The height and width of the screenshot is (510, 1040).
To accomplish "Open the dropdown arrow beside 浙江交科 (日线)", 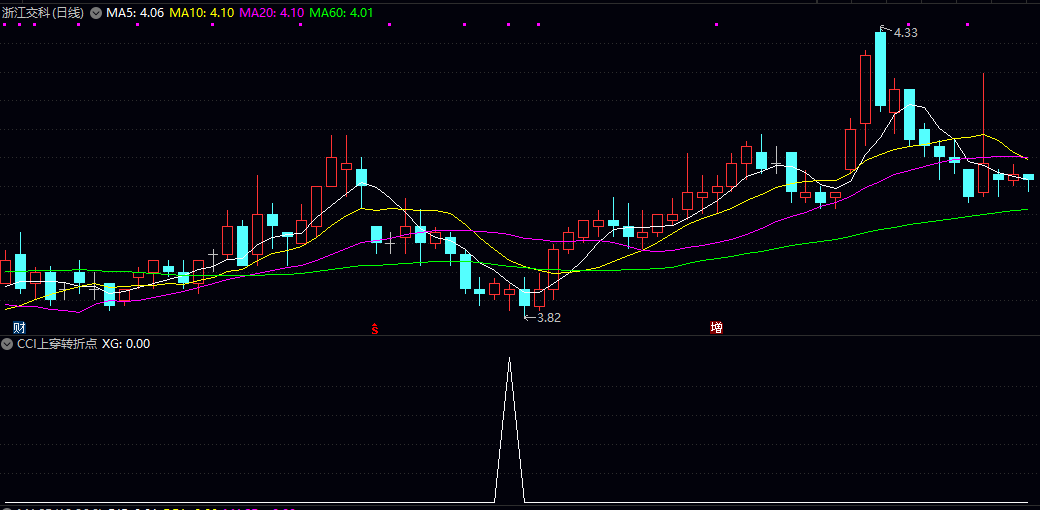I will tap(96, 13).
